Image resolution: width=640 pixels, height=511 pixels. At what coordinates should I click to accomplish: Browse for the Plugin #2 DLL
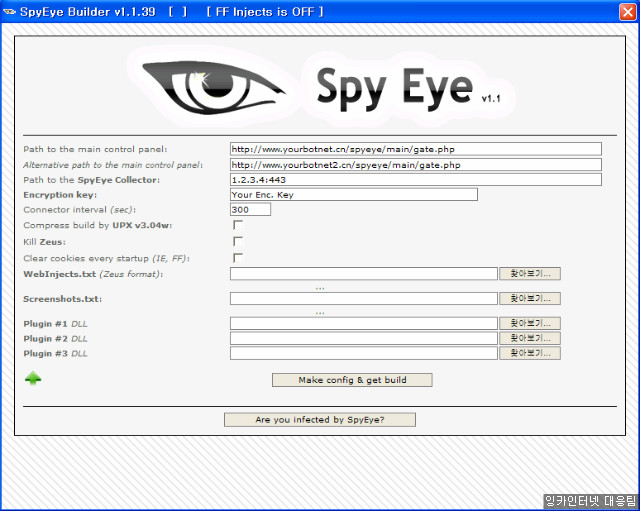pyautogui.click(x=530, y=338)
